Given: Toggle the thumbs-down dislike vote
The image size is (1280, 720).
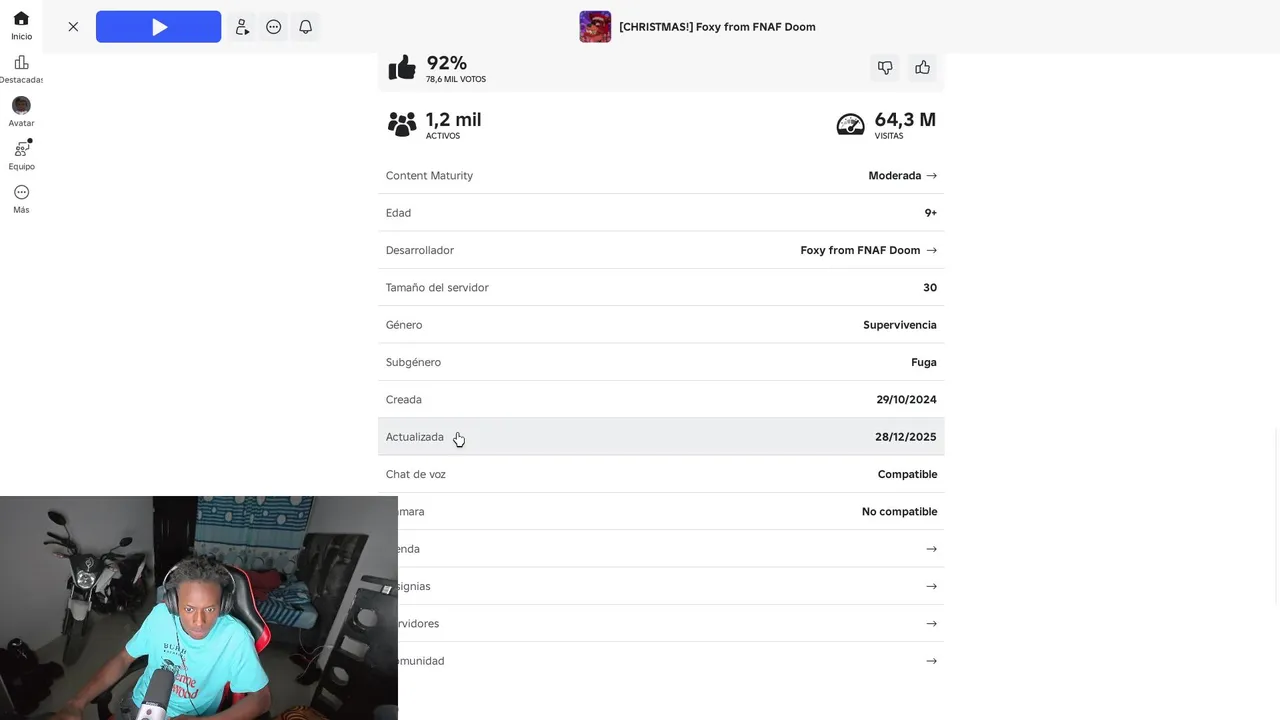Looking at the screenshot, I should [x=885, y=68].
